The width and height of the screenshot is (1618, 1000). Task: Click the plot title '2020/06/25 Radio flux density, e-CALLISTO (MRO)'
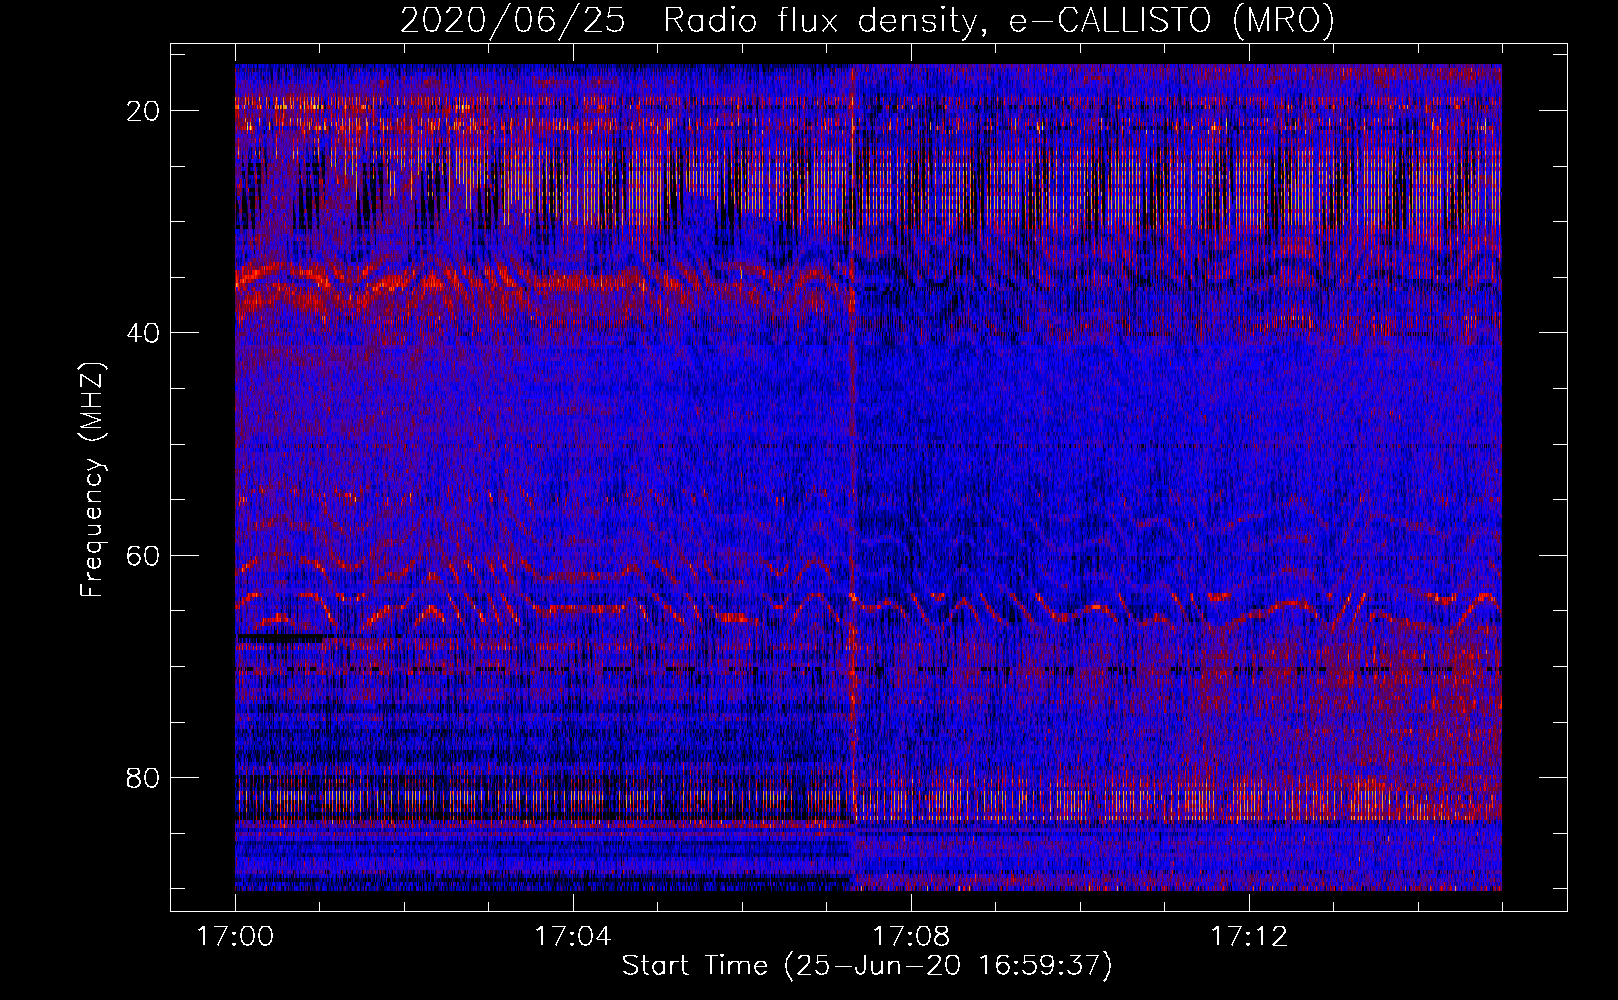pyautogui.click(x=867, y=20)
